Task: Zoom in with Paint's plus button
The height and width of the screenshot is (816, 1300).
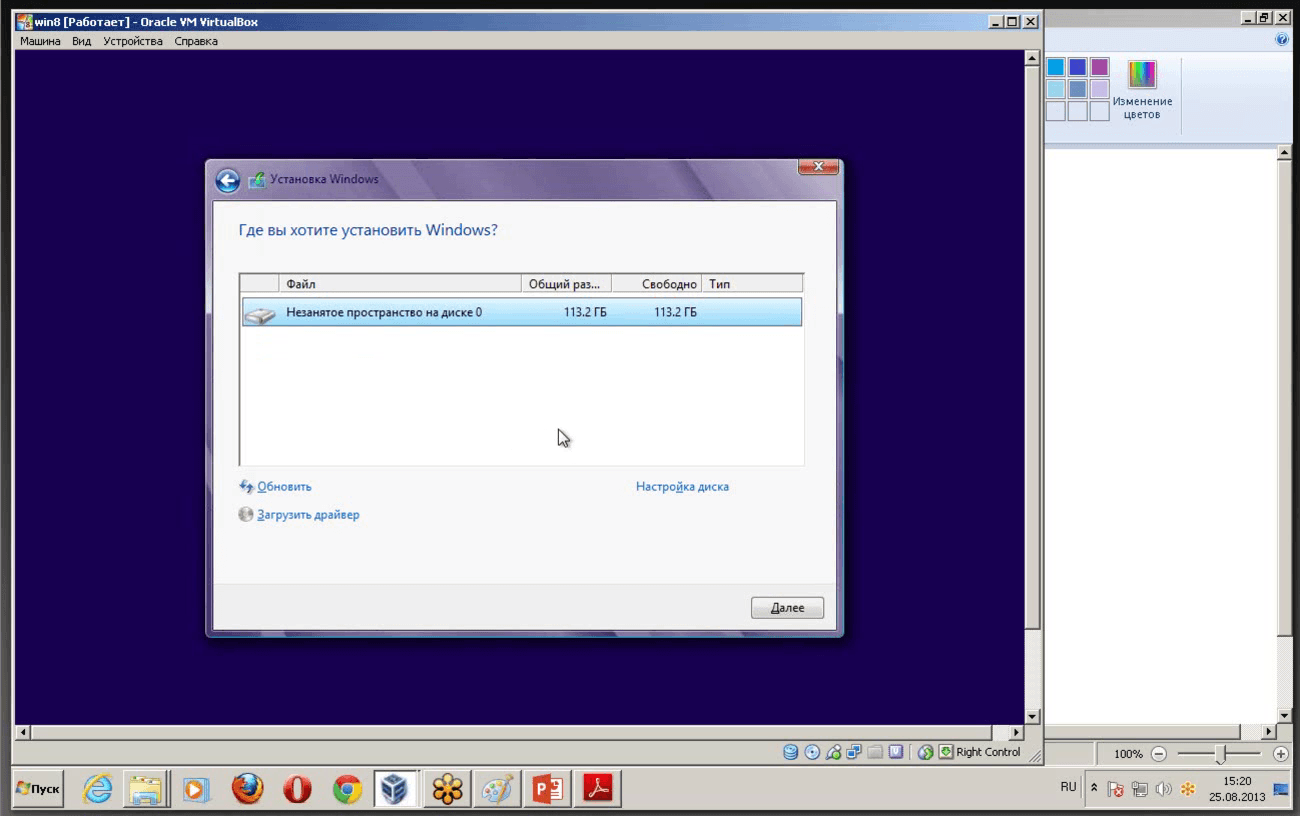Action: point(1281,754)
